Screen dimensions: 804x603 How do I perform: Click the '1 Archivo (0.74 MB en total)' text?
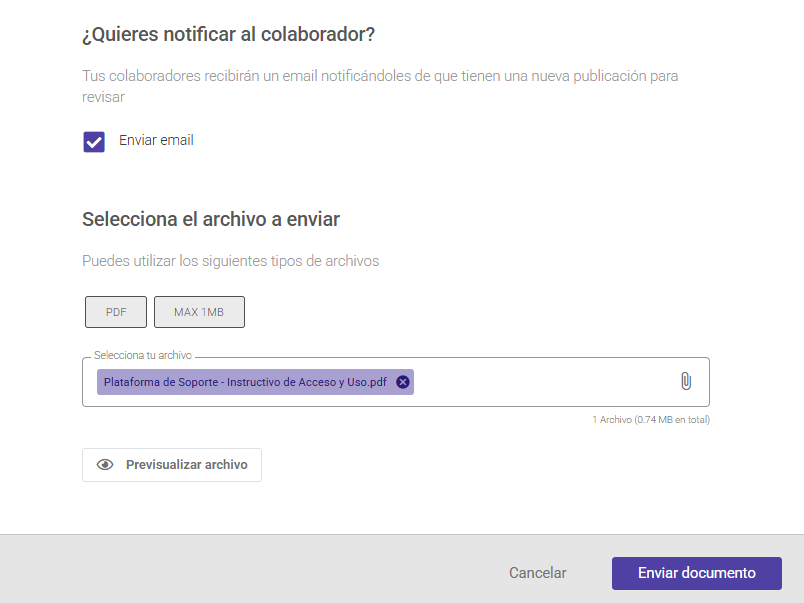pos(651,419)
